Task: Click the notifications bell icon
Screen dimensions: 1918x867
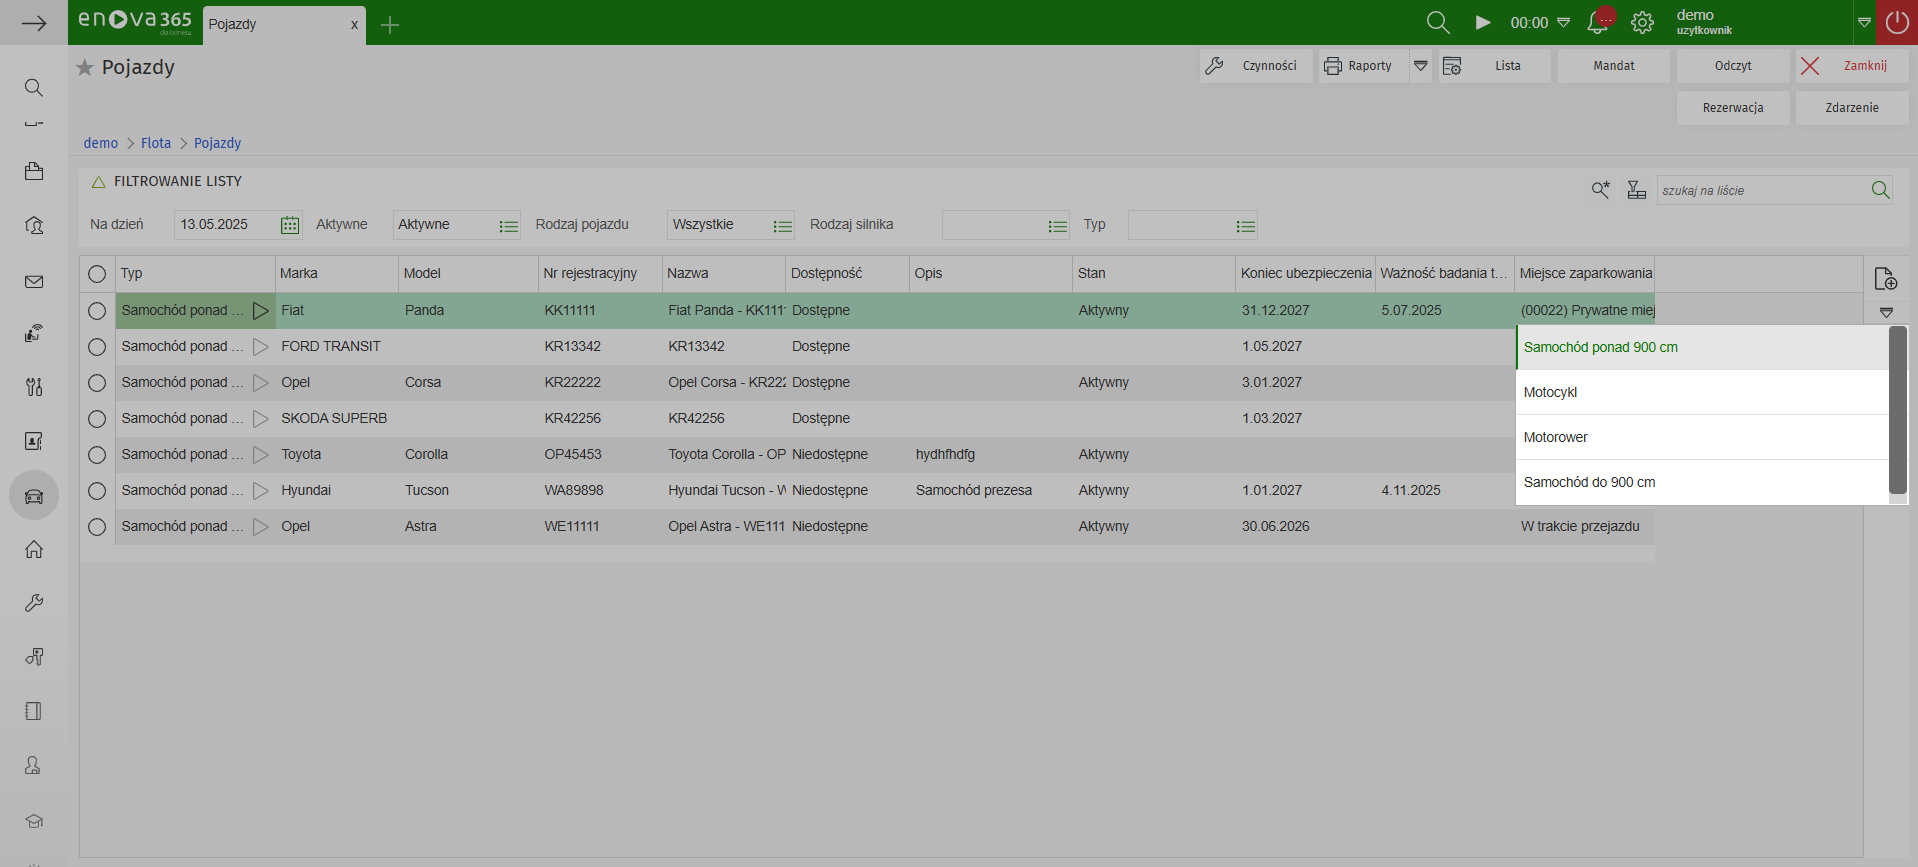Action: 1597,23
